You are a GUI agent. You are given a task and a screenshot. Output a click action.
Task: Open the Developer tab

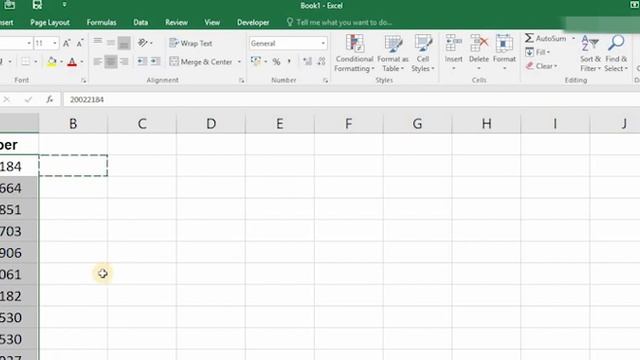(253, 22)
